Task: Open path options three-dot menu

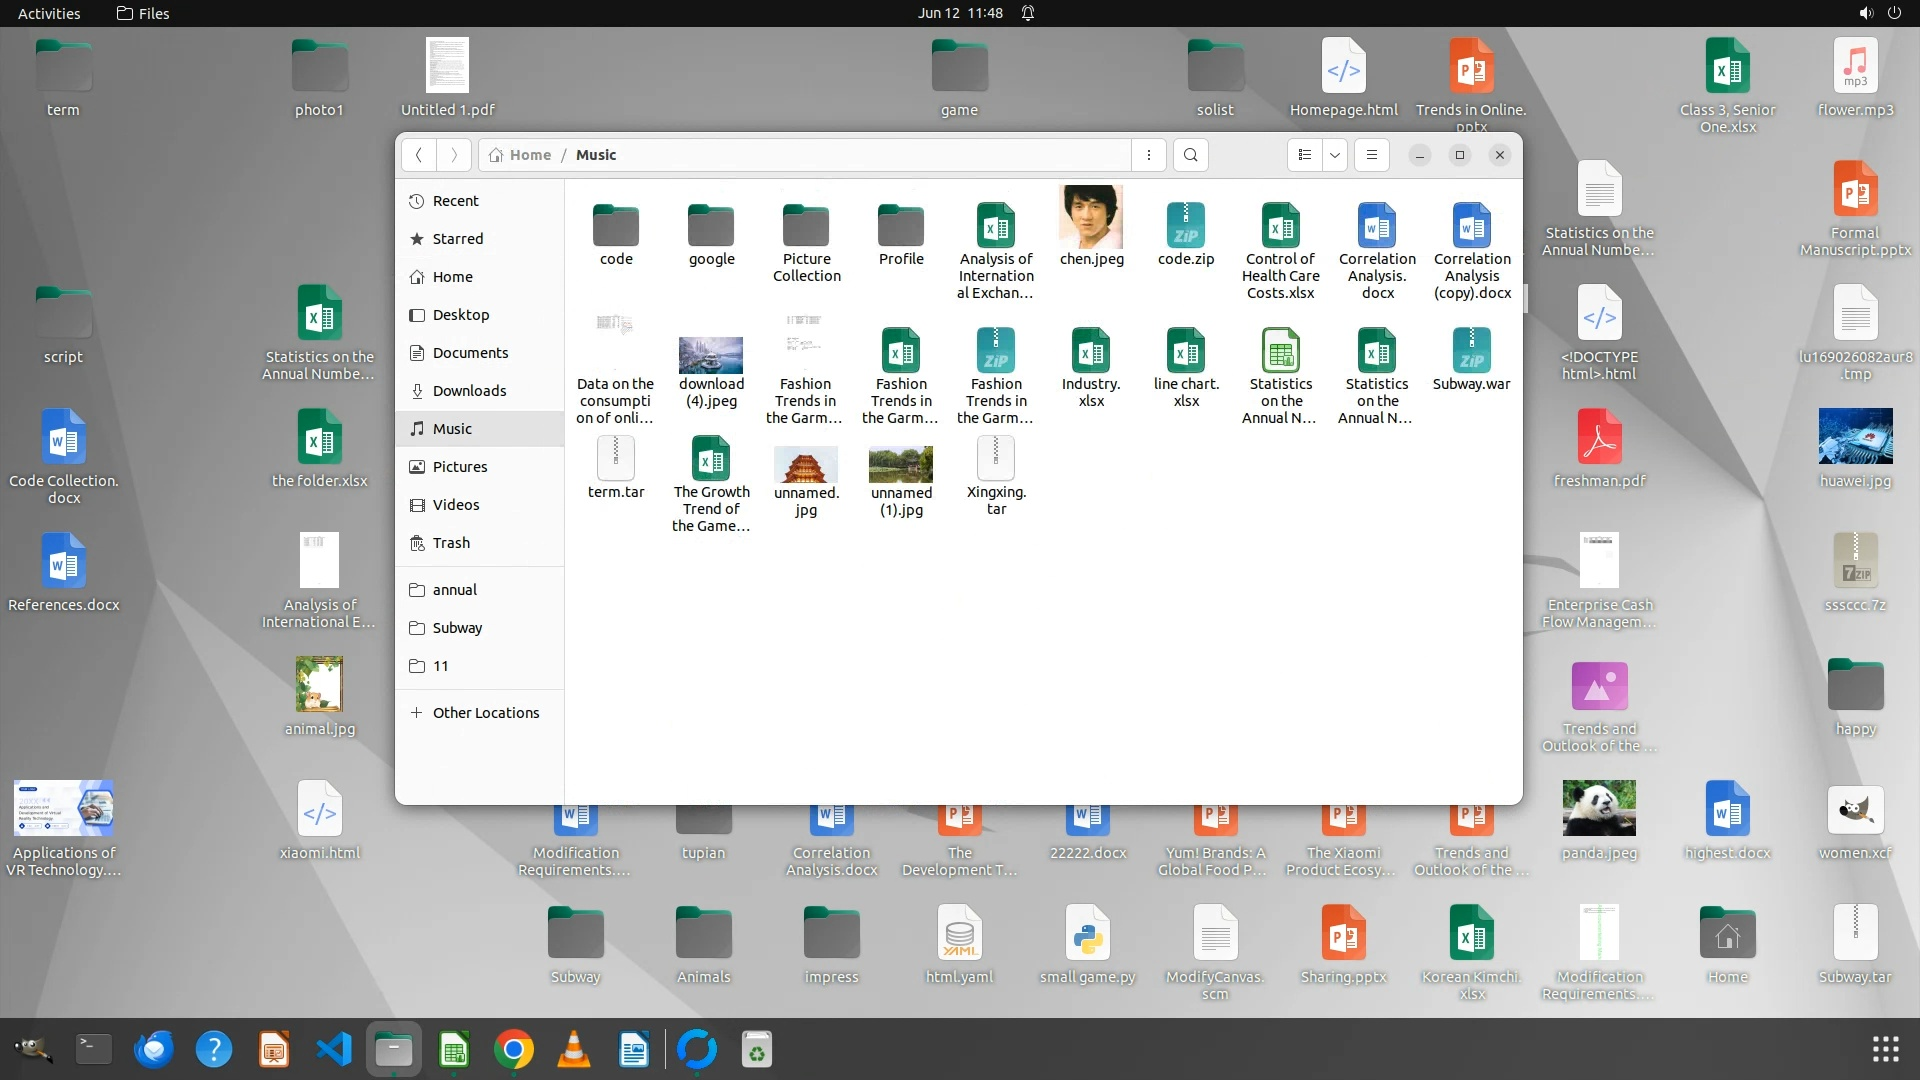Action: pos(1148,155)
